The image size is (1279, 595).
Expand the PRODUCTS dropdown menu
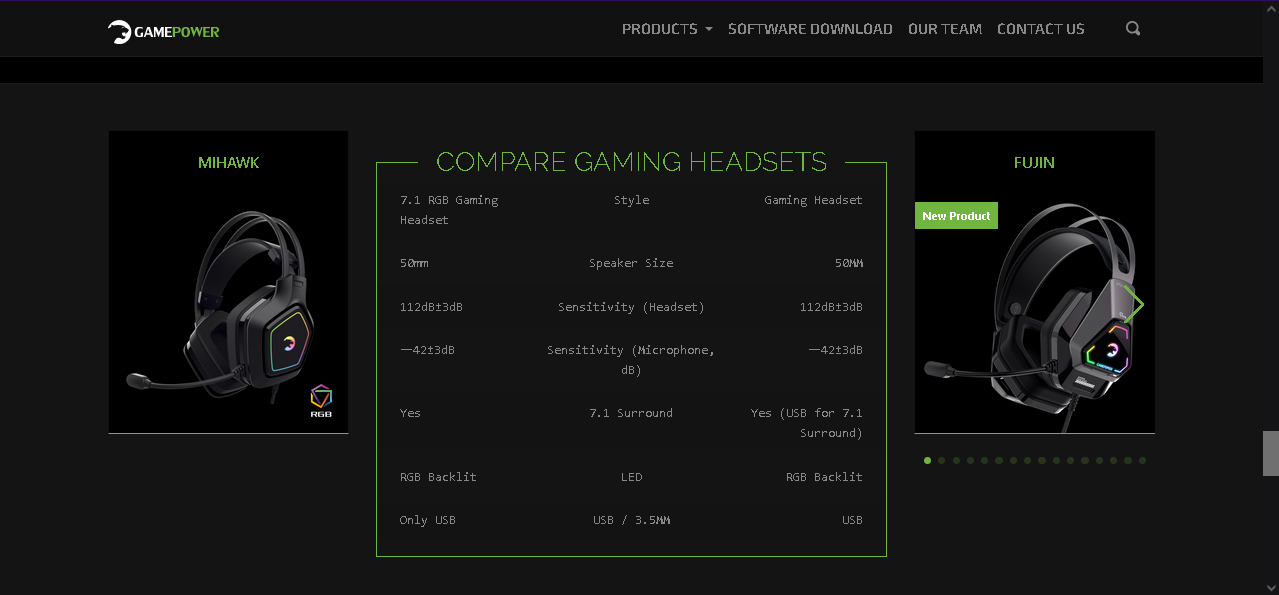pyautogui.click(x=667, y=29)
